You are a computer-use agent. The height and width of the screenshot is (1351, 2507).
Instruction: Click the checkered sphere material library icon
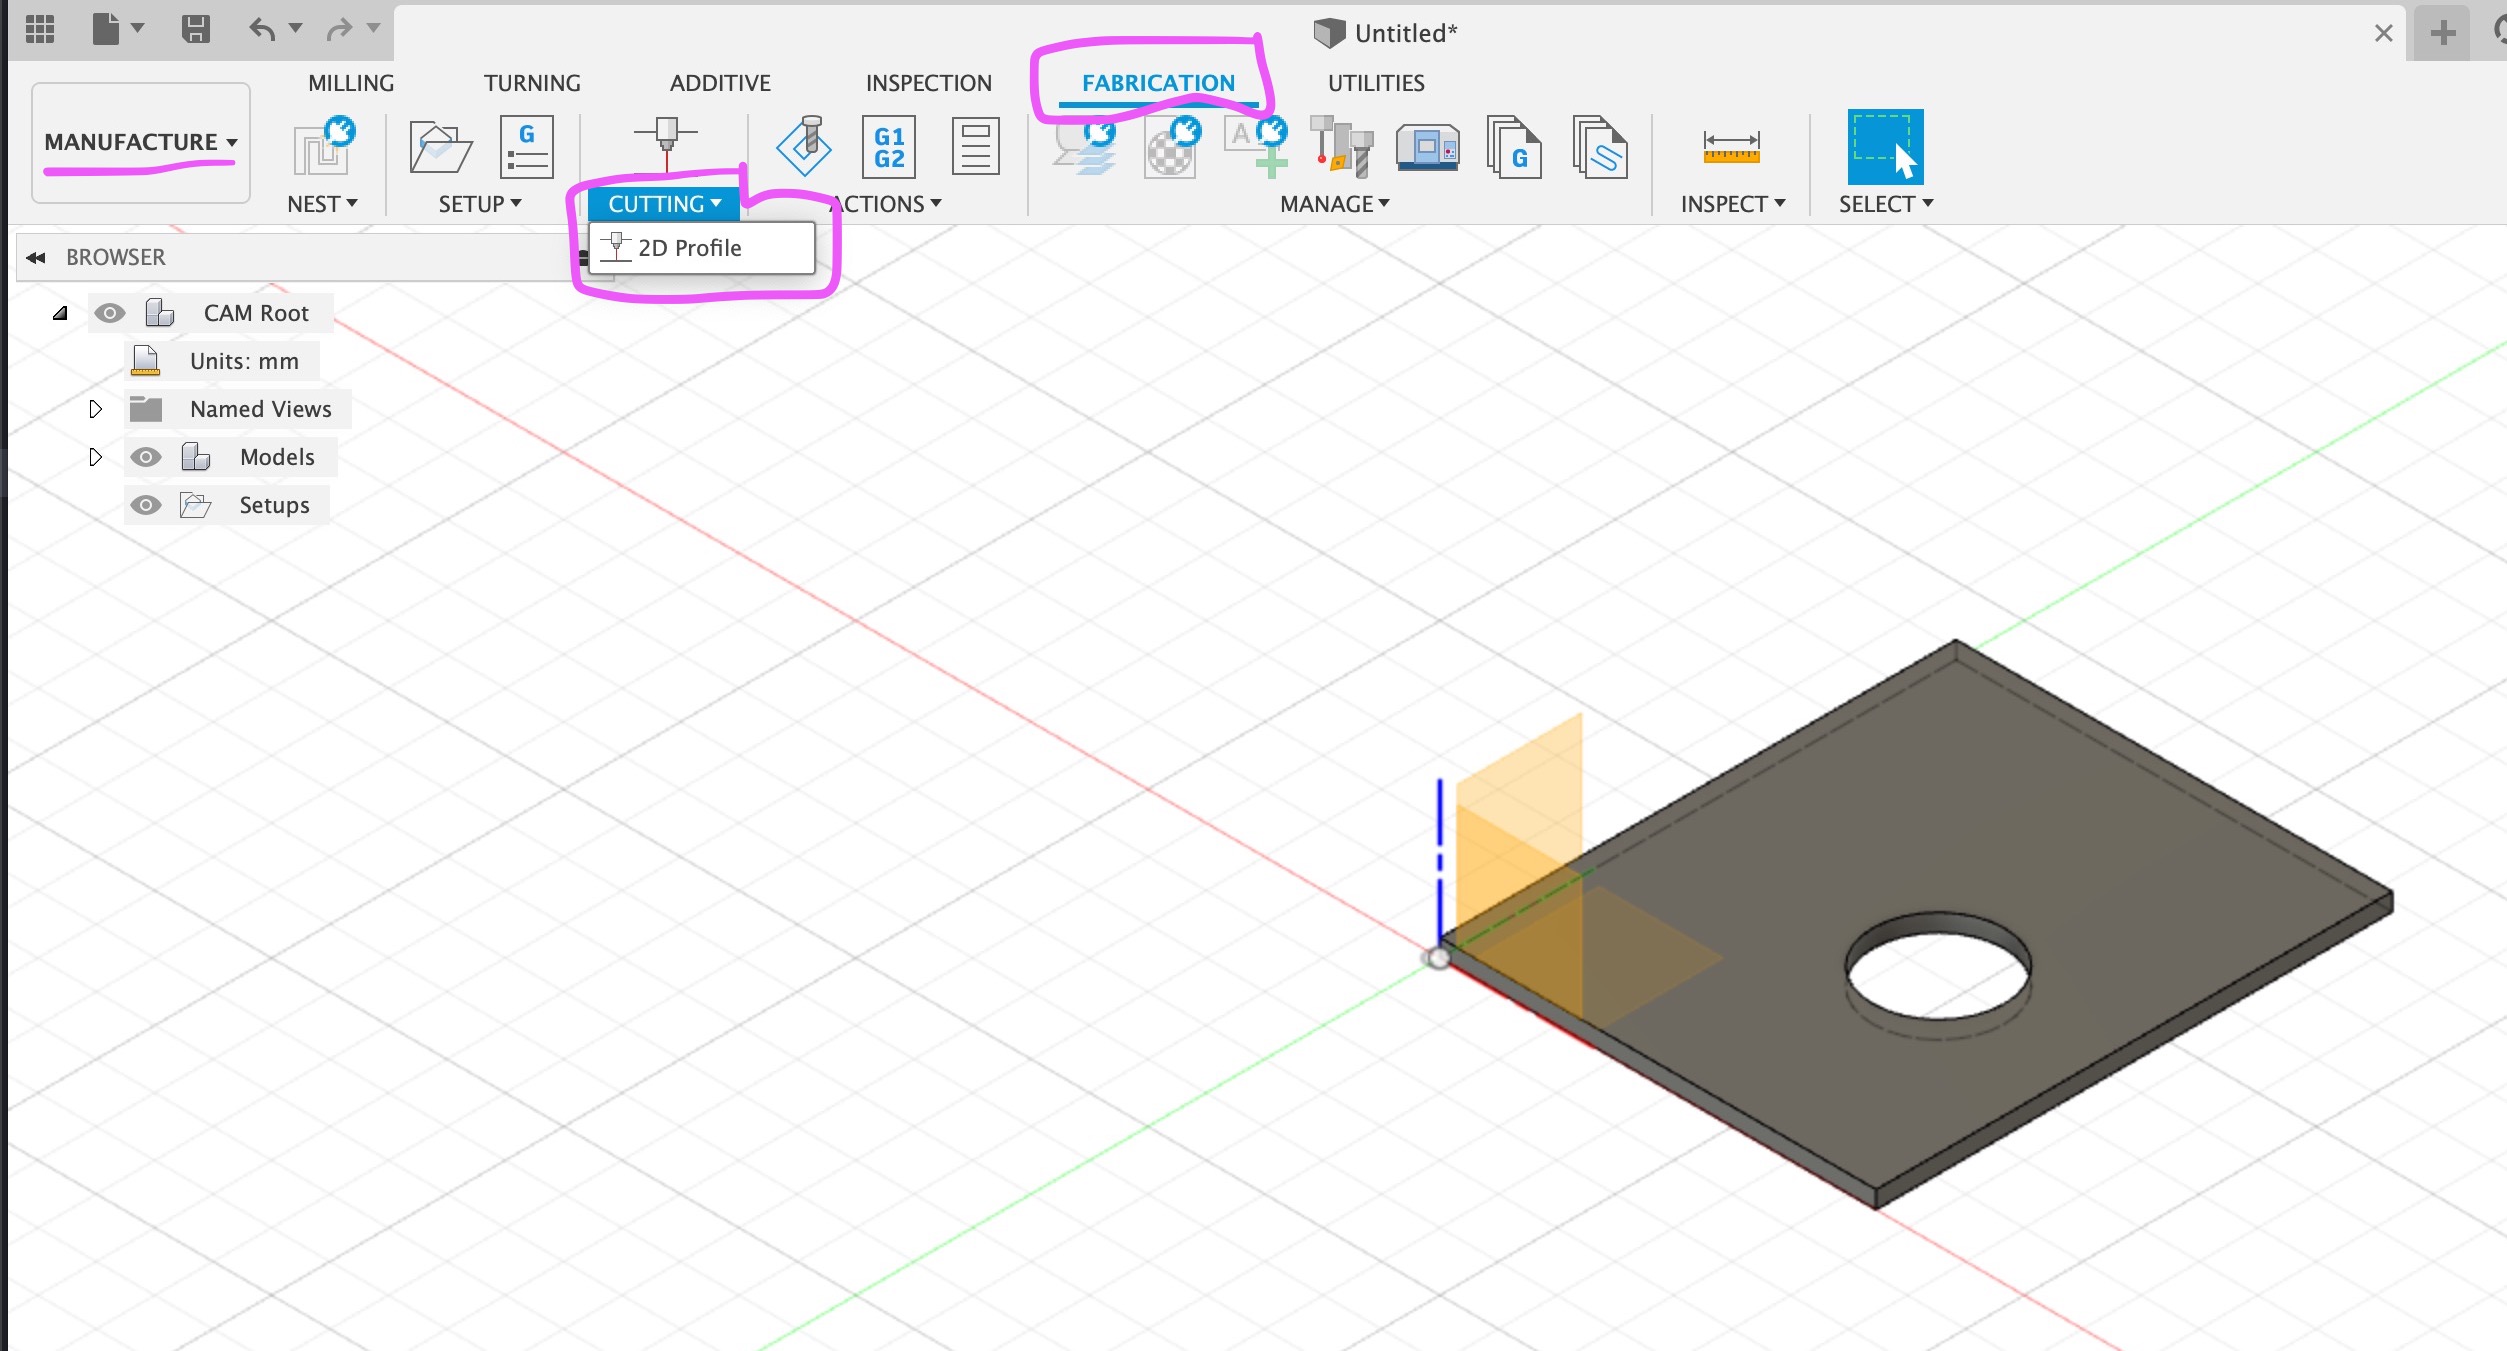(1172, 147)
